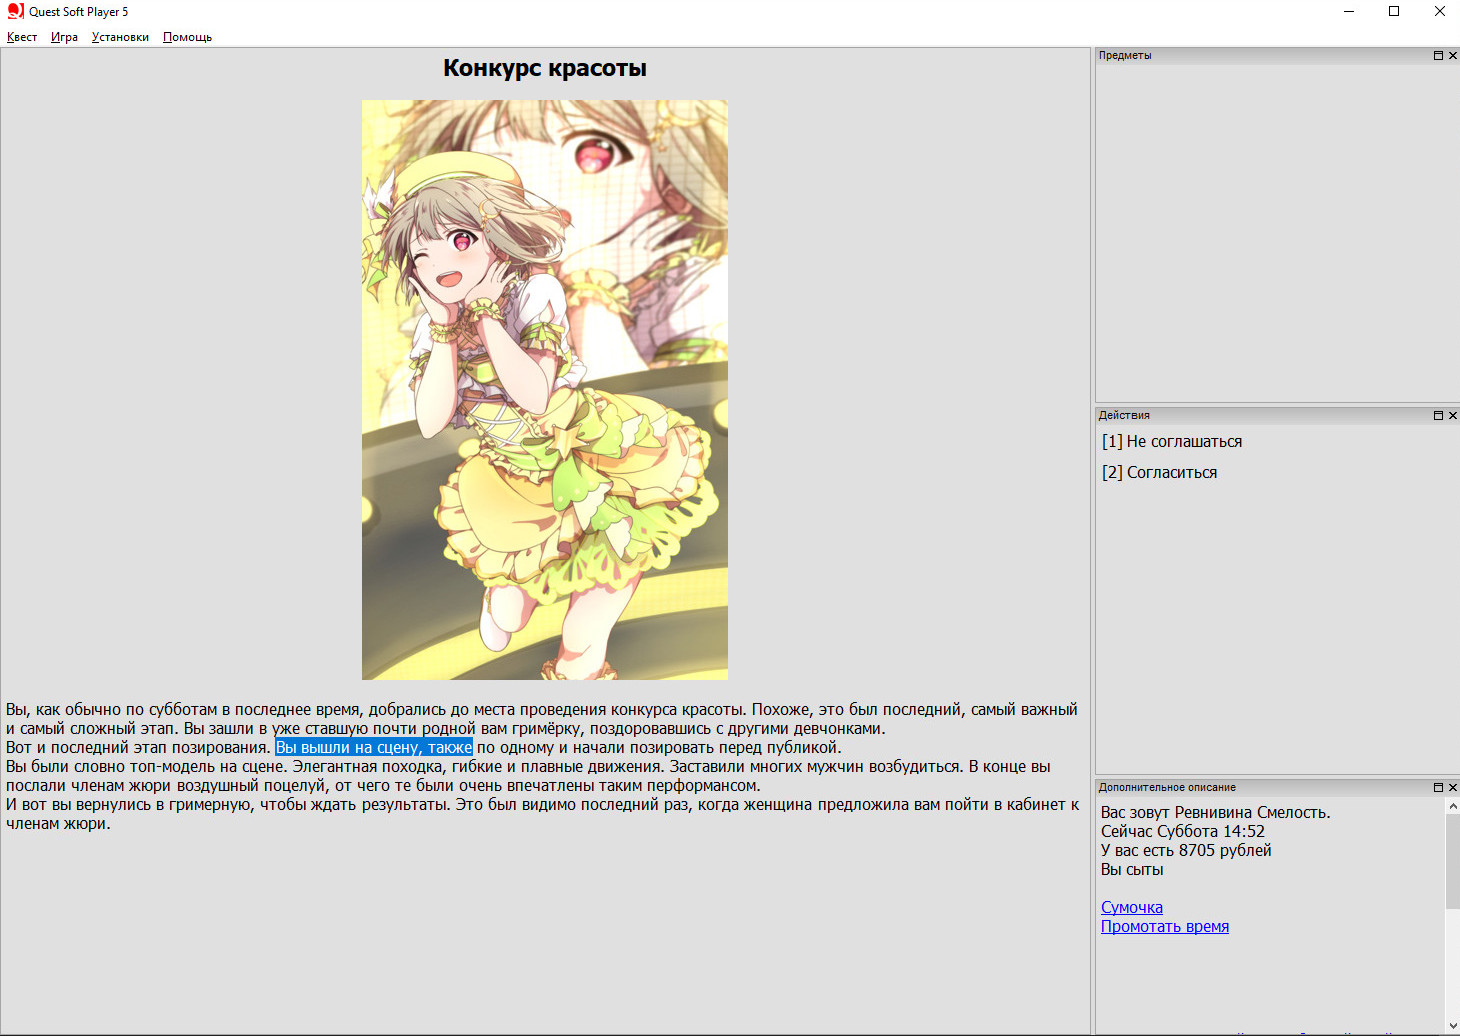Maximize the Quest Soft Player window
The height and width of the screenshot is (1036, 1460).
pyautogui.click(x=1394, y=12)
